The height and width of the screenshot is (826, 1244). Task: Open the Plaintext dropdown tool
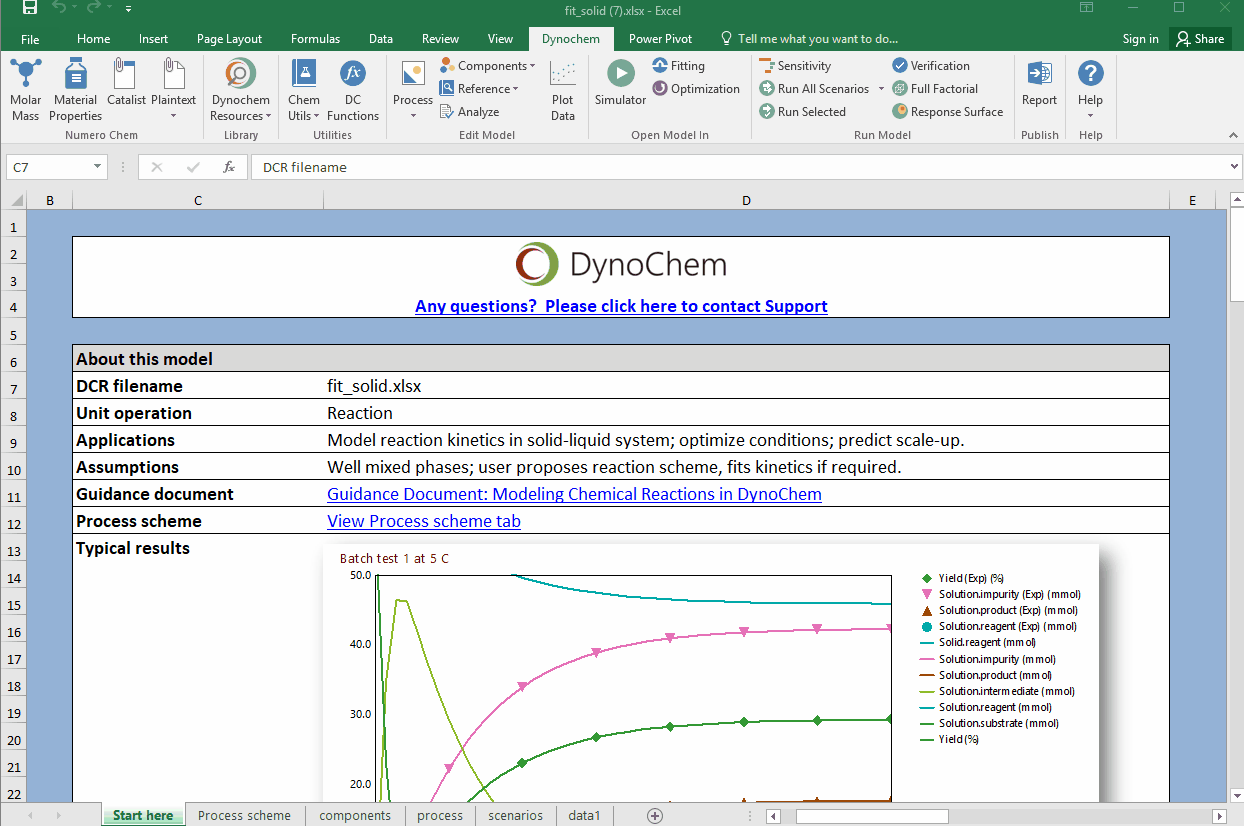(x=174, y=90)
